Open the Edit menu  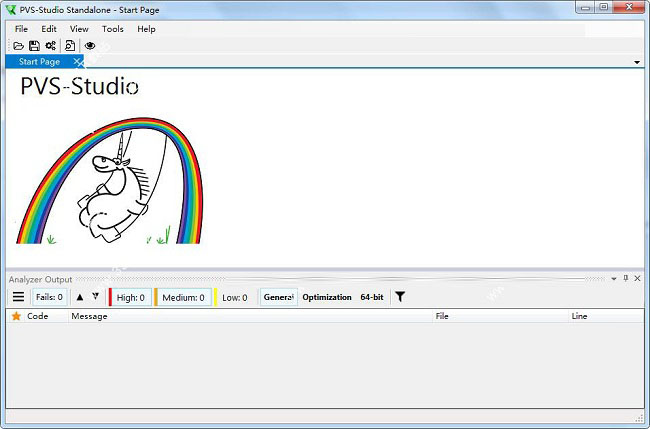pos(49,29)
